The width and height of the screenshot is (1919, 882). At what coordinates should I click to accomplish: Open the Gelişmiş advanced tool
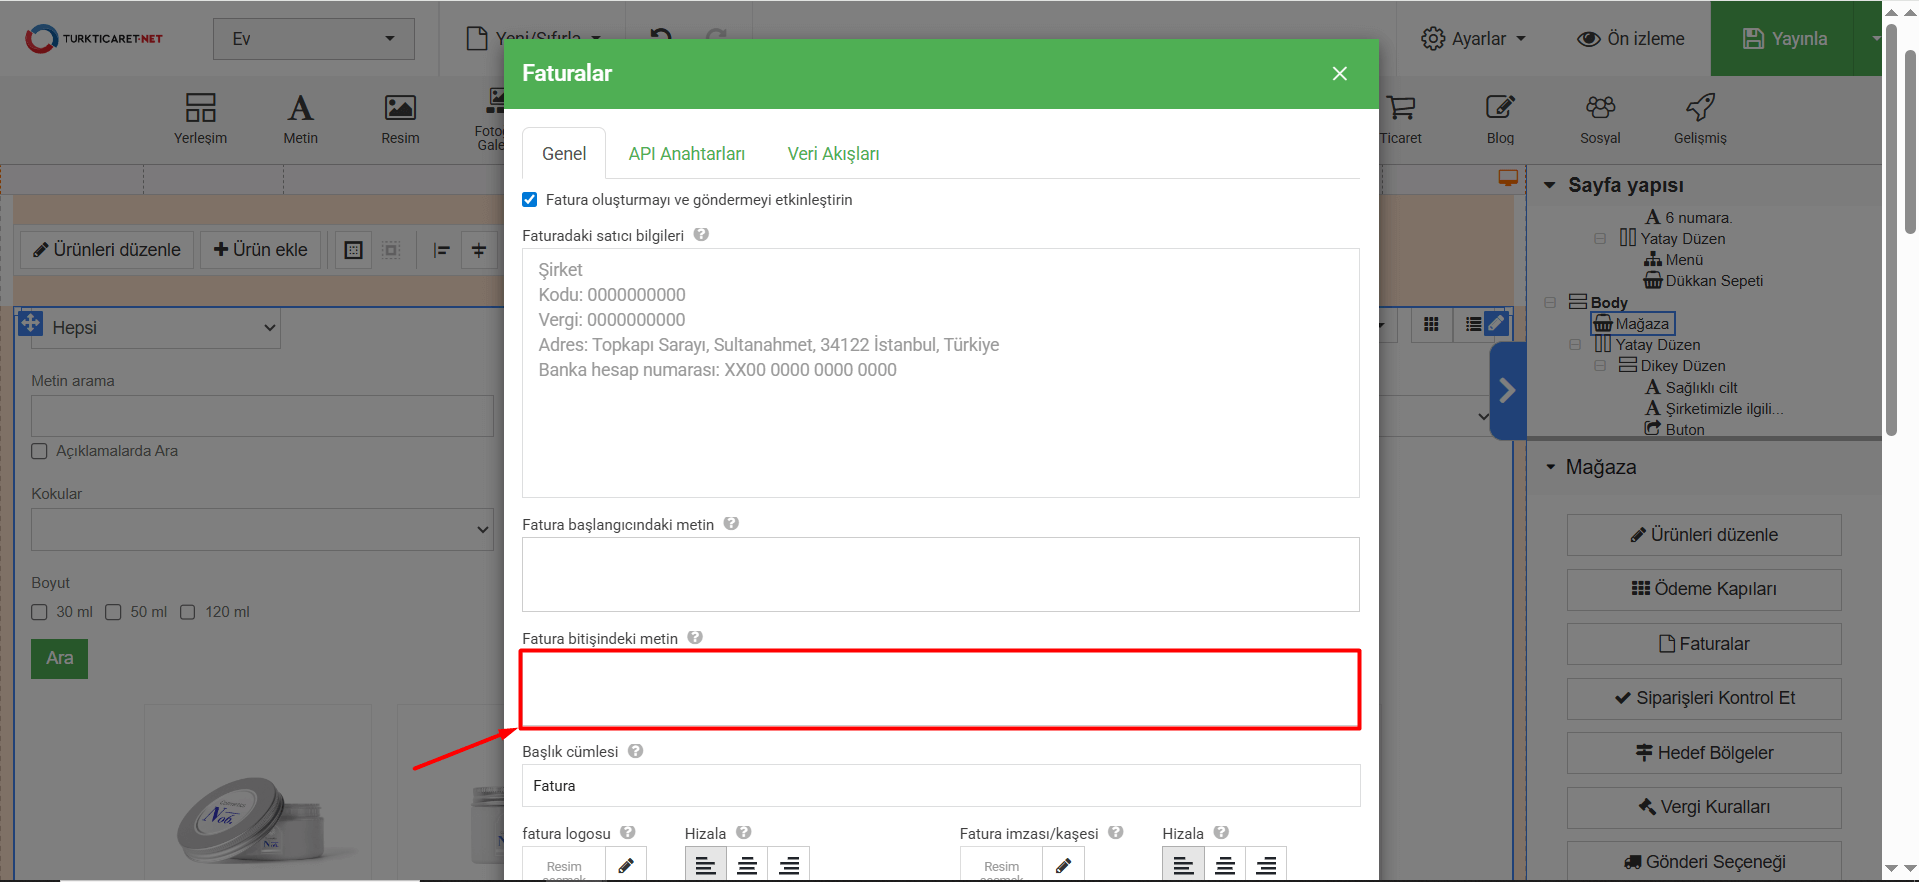(1700, 118)
